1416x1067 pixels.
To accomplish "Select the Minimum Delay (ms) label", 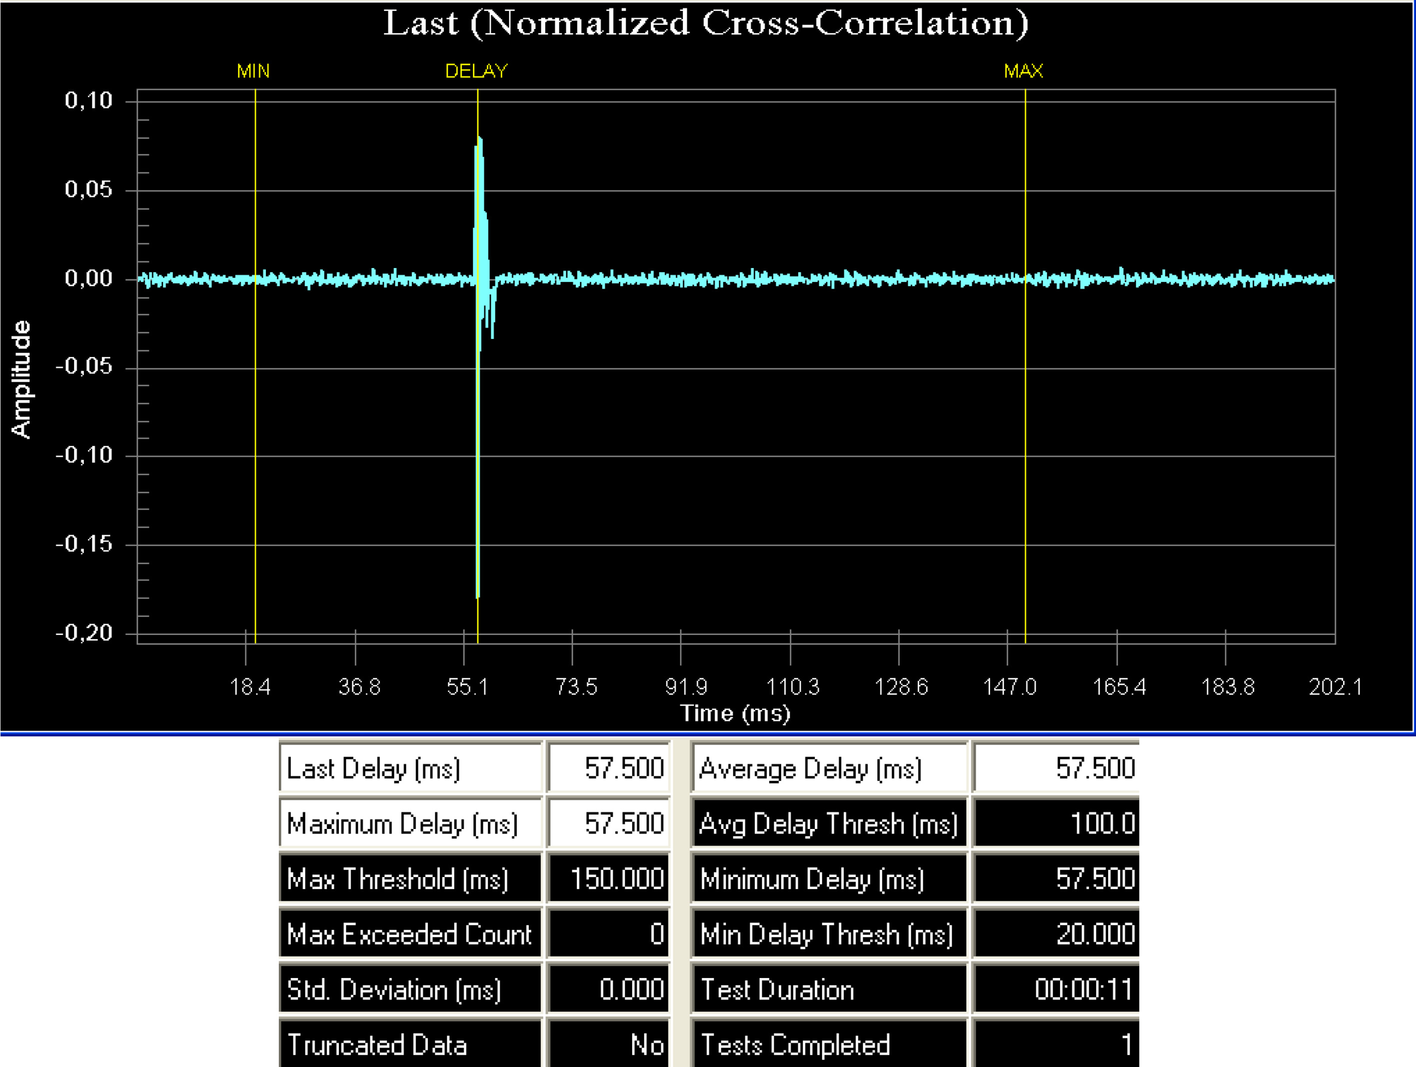I will coord(829,879).
